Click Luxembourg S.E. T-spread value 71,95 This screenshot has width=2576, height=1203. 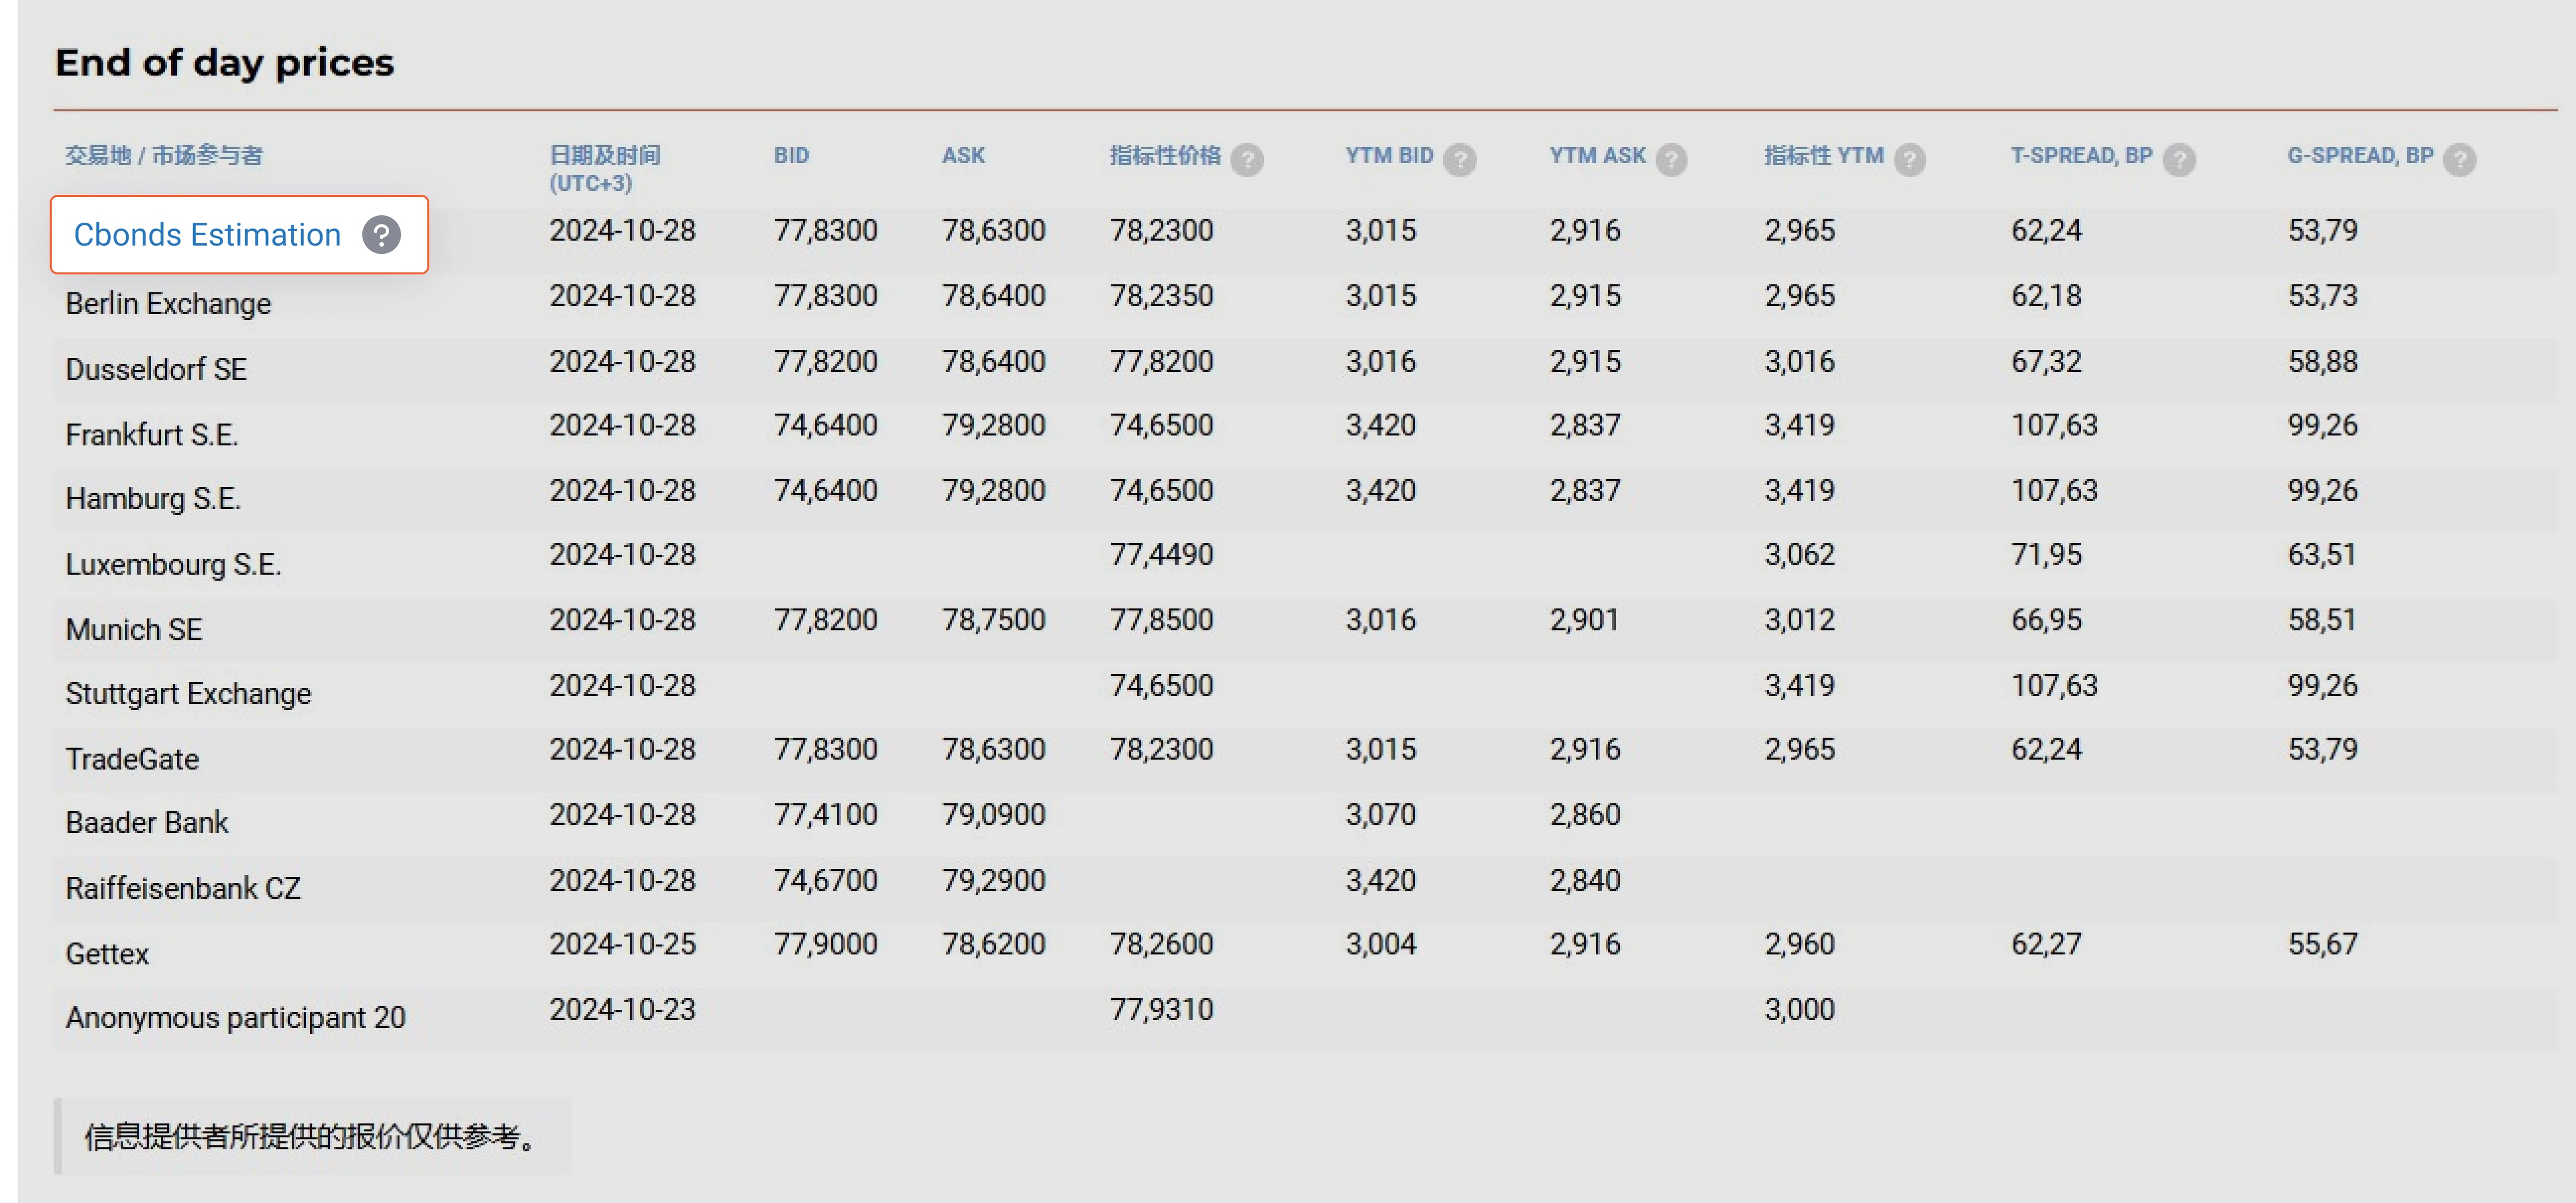[x=2046, y=555]
